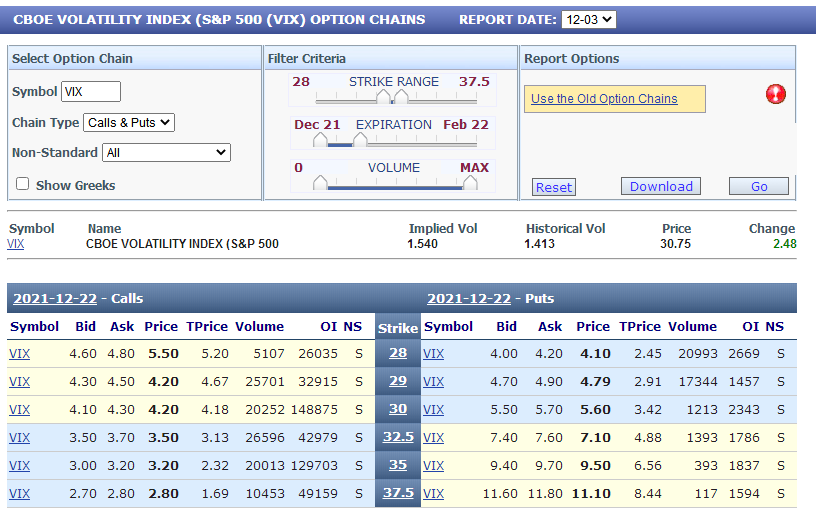Viewport: 820px width, 513px height.
Task: Click put volume 20993 cell
Action: [x=698, y=354]
